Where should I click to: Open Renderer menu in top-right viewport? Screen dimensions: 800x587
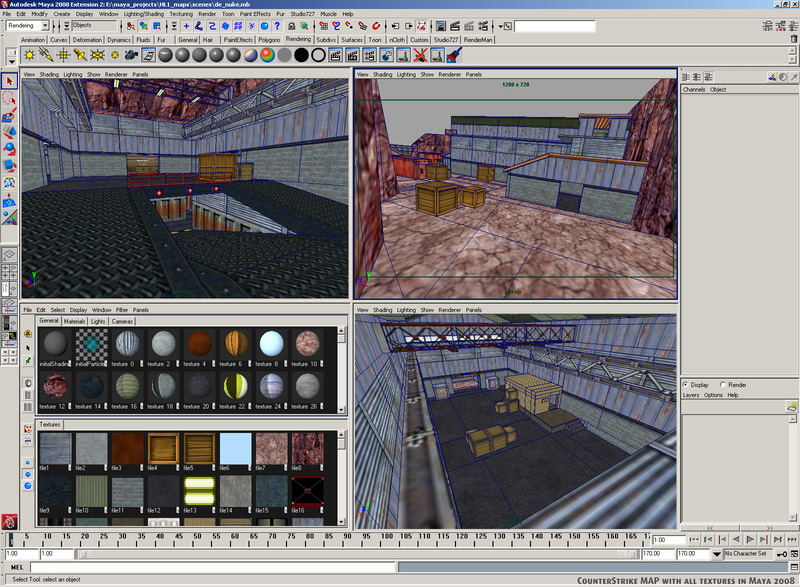(x=449, y=74)
